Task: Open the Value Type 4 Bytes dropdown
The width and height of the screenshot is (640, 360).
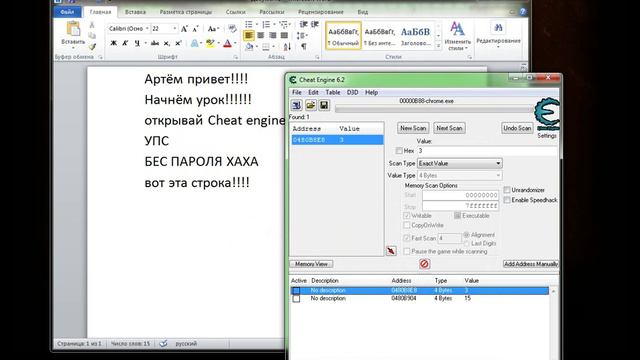Action: pos(460,176)
